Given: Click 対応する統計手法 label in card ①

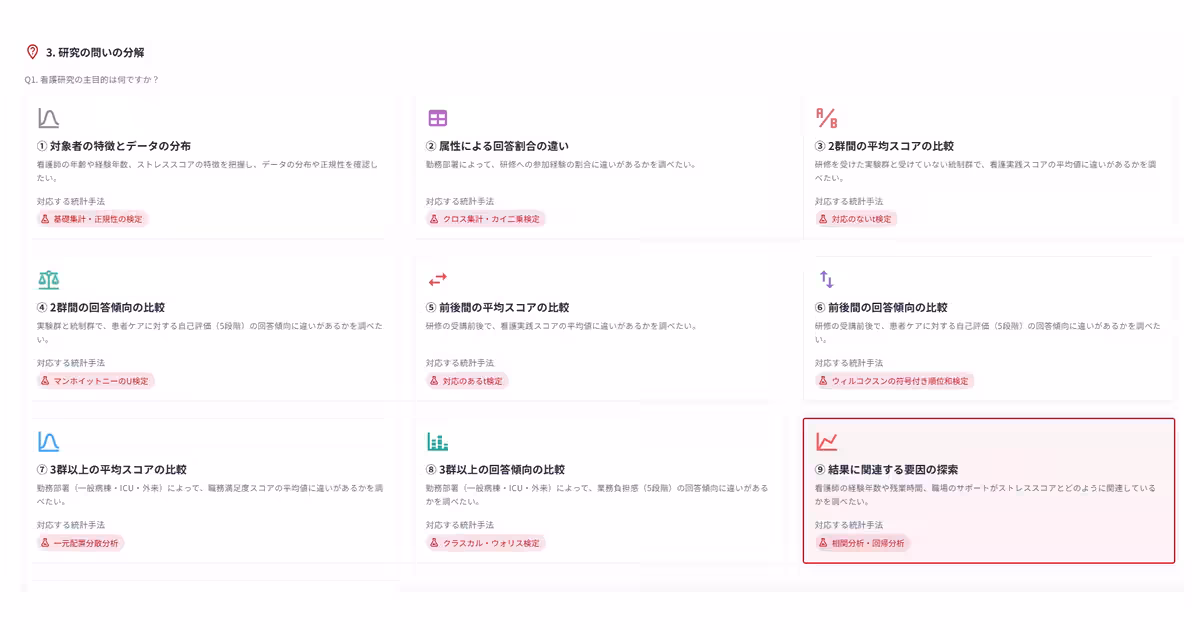Looking at the screenshot, I should [x=71, y=201].
